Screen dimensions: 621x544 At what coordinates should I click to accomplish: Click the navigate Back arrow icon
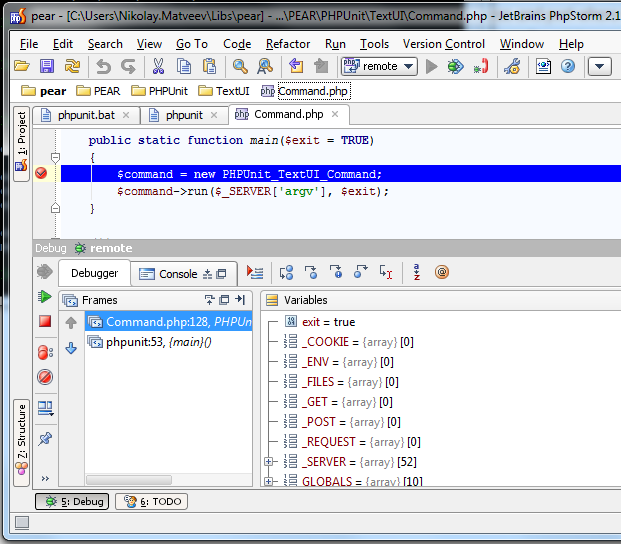(296, 66)
